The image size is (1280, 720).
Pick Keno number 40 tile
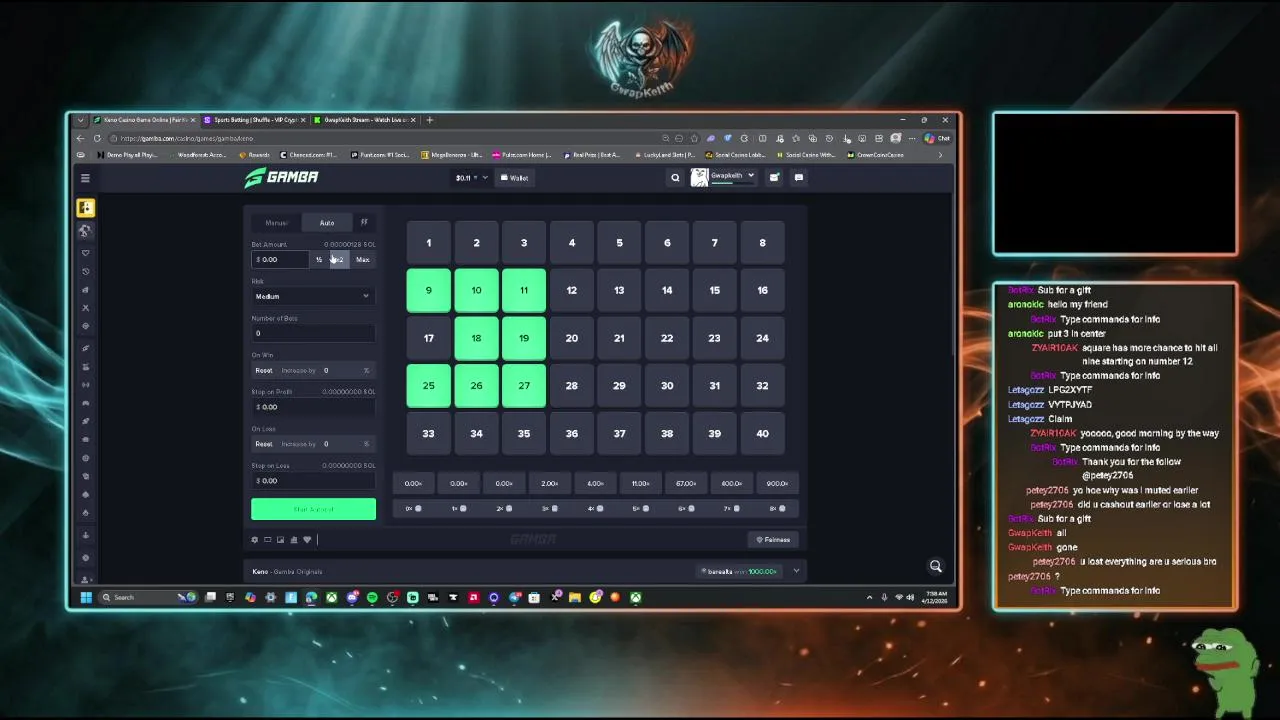[762, 433]
